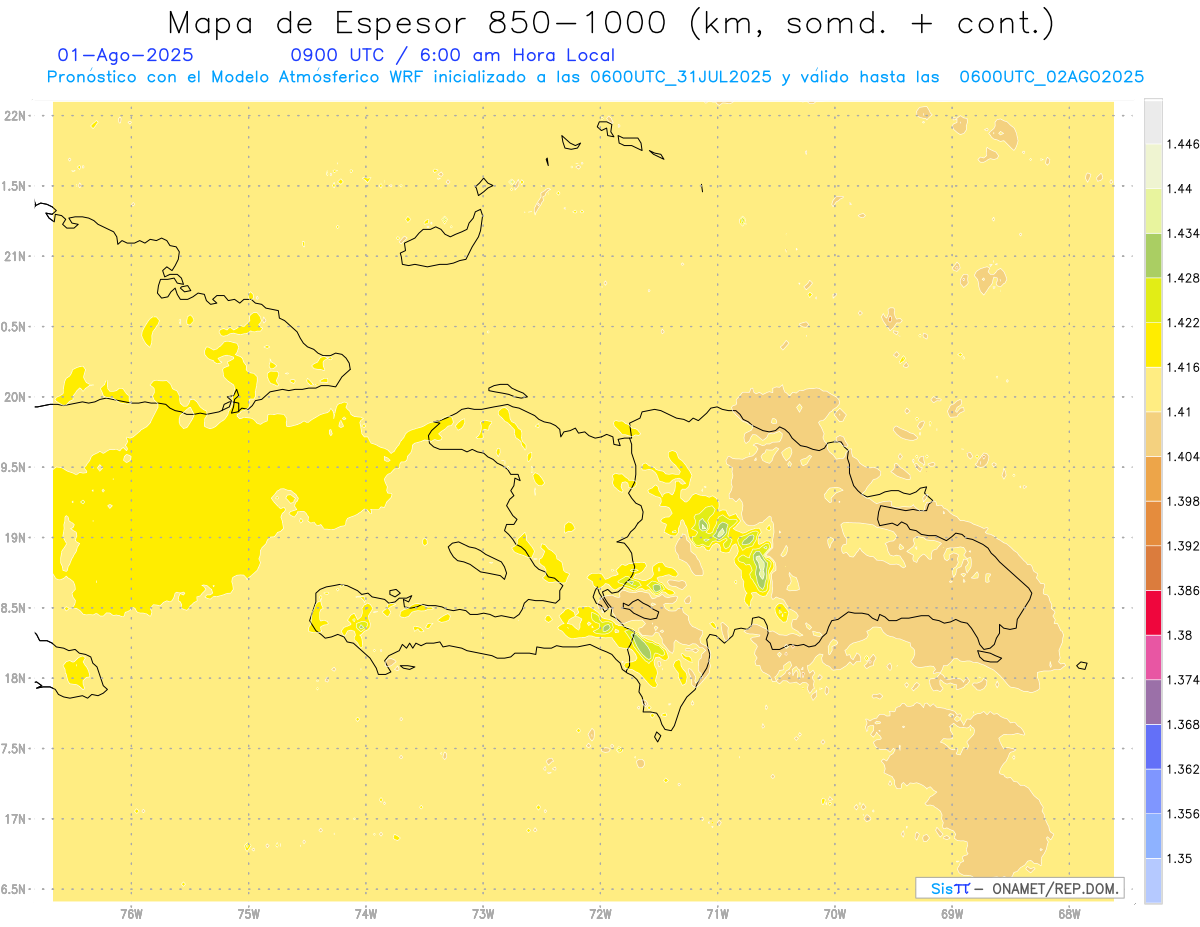
Task: Select the date text '01-Ago-2025'
Action: point(126,56)
